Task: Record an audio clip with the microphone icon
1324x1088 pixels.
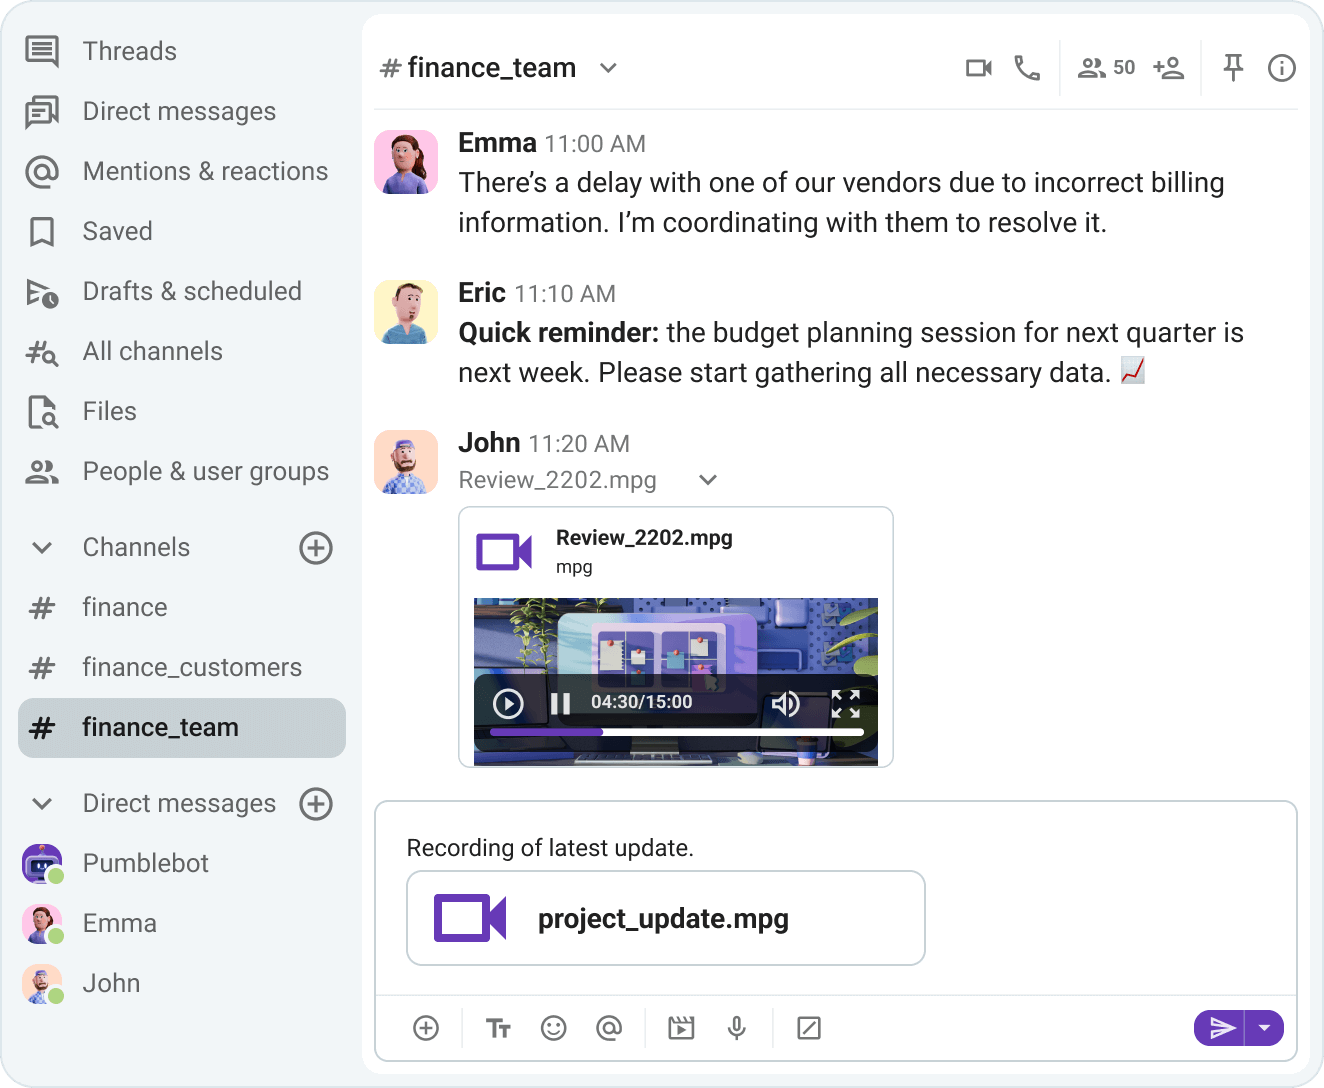Action: tap(737, 1027)
